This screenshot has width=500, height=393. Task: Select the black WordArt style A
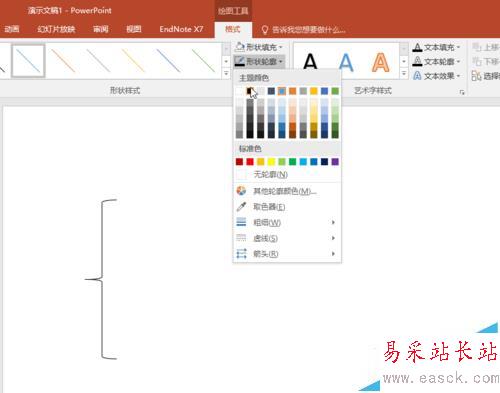310,62
